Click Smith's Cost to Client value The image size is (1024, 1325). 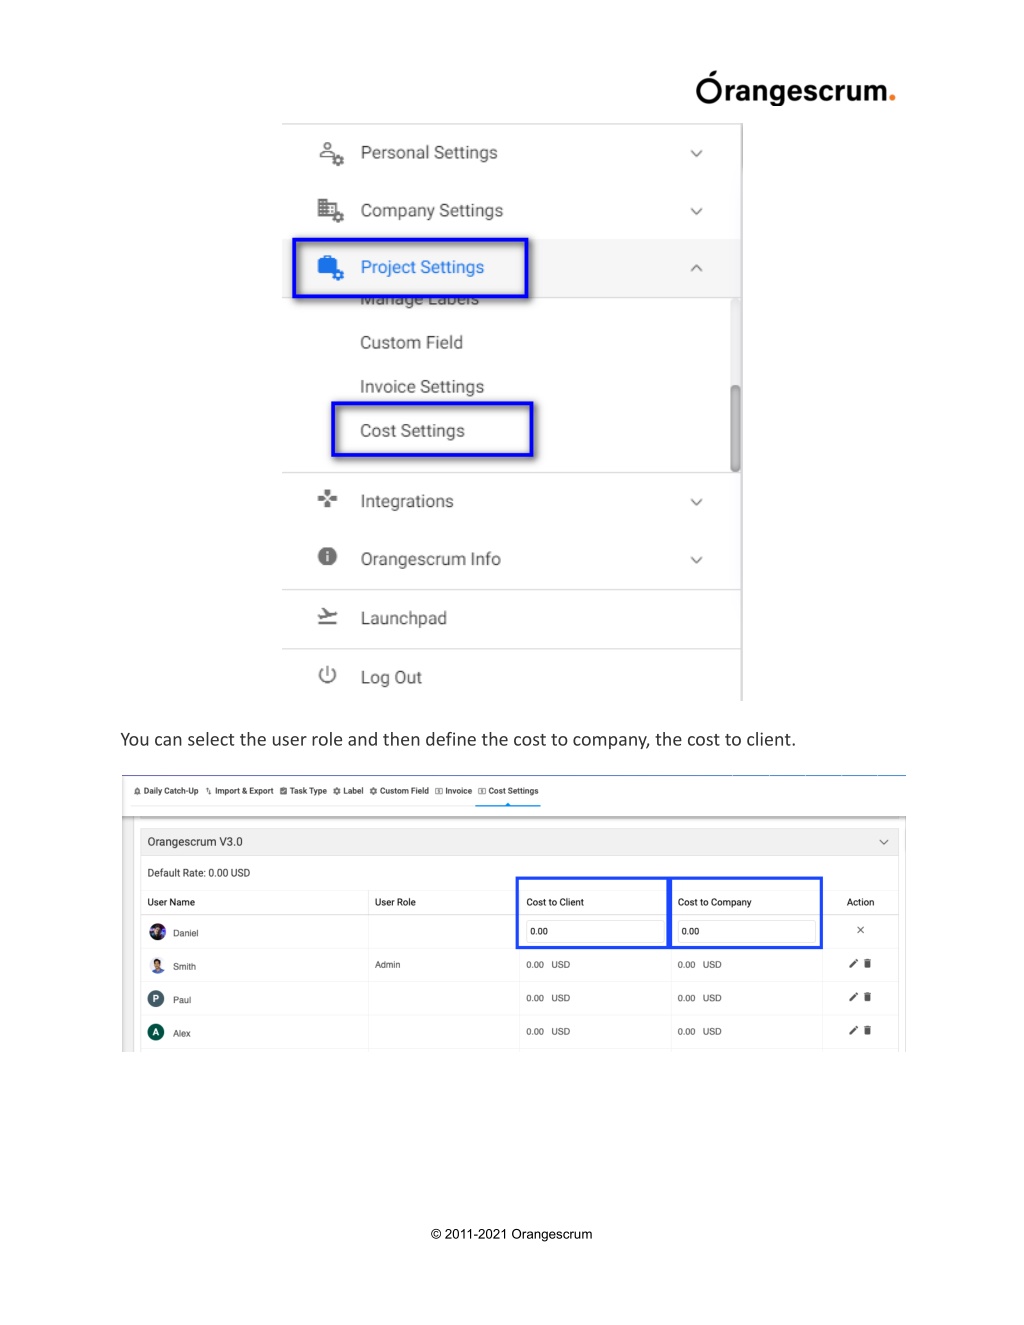(x=548, y=965)
